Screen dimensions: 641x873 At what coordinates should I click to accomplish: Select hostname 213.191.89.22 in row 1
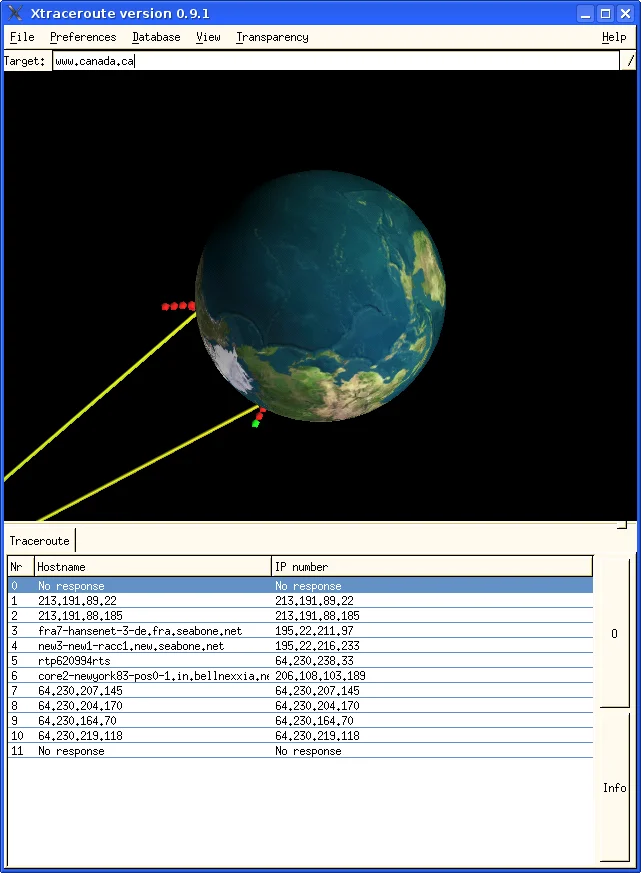point(77,601)
